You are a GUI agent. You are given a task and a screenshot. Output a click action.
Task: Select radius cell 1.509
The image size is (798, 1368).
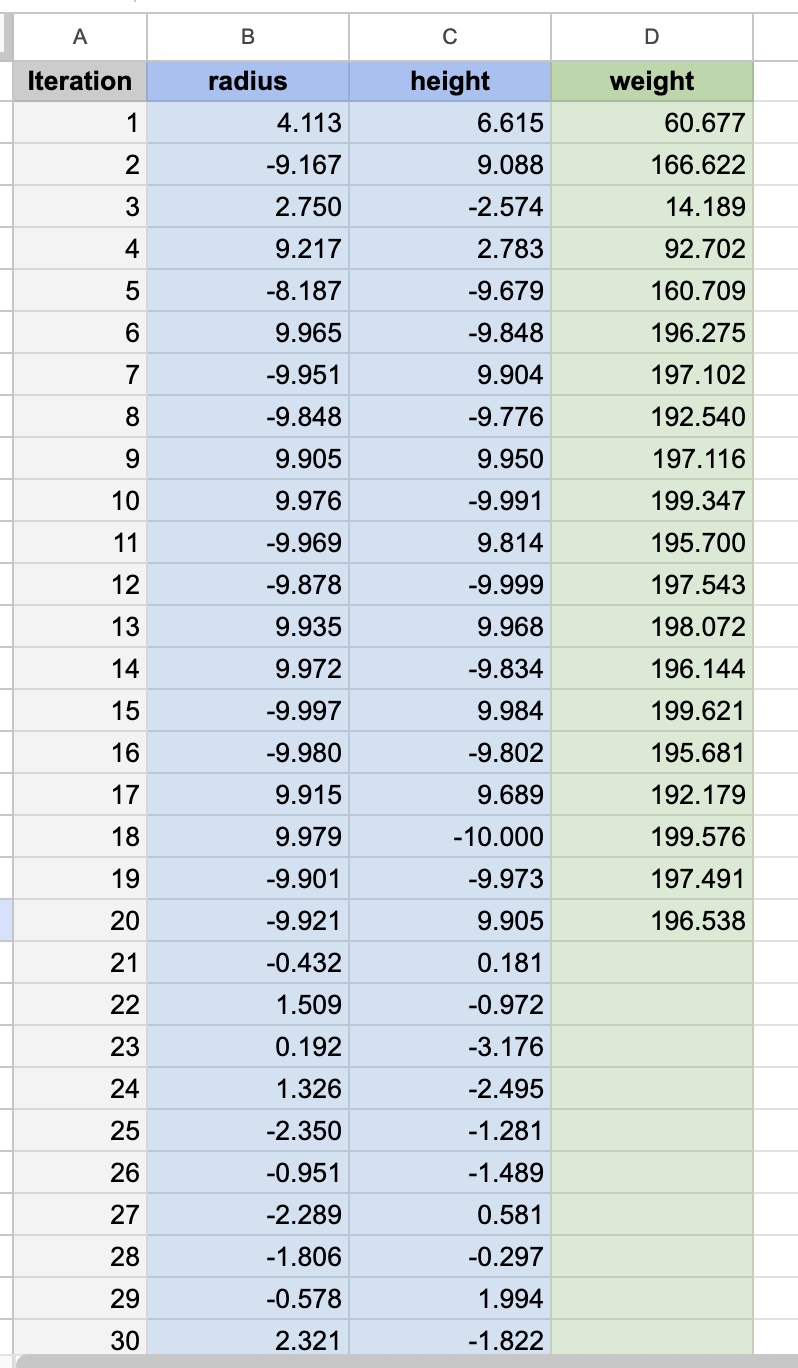coord(248,1005)
